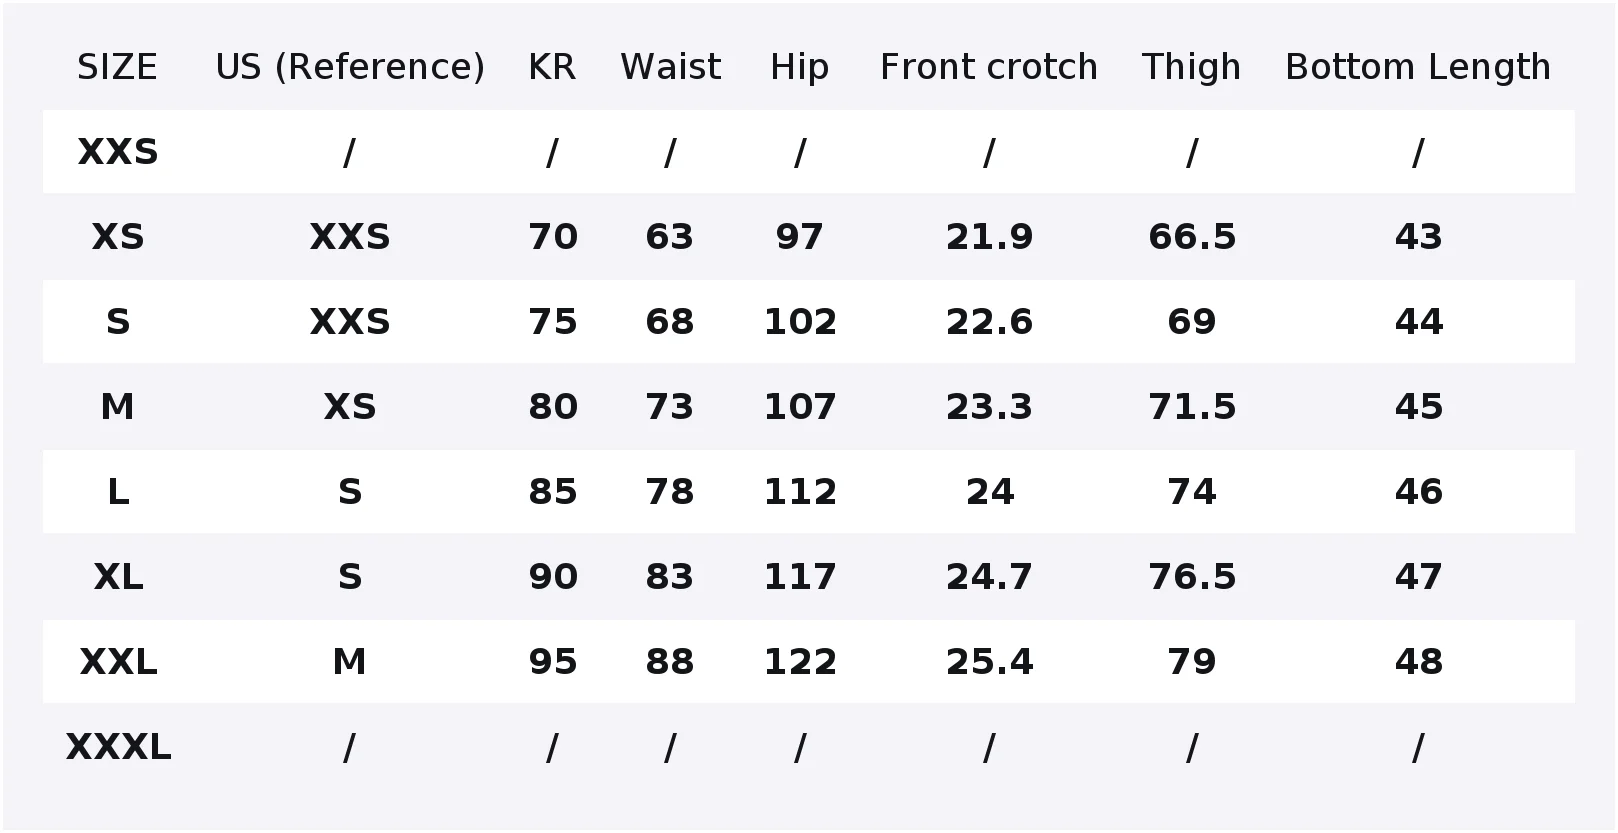Click bottom length value 43
The width and height of the screenshot is (1618, 833).
(1418, 237)
